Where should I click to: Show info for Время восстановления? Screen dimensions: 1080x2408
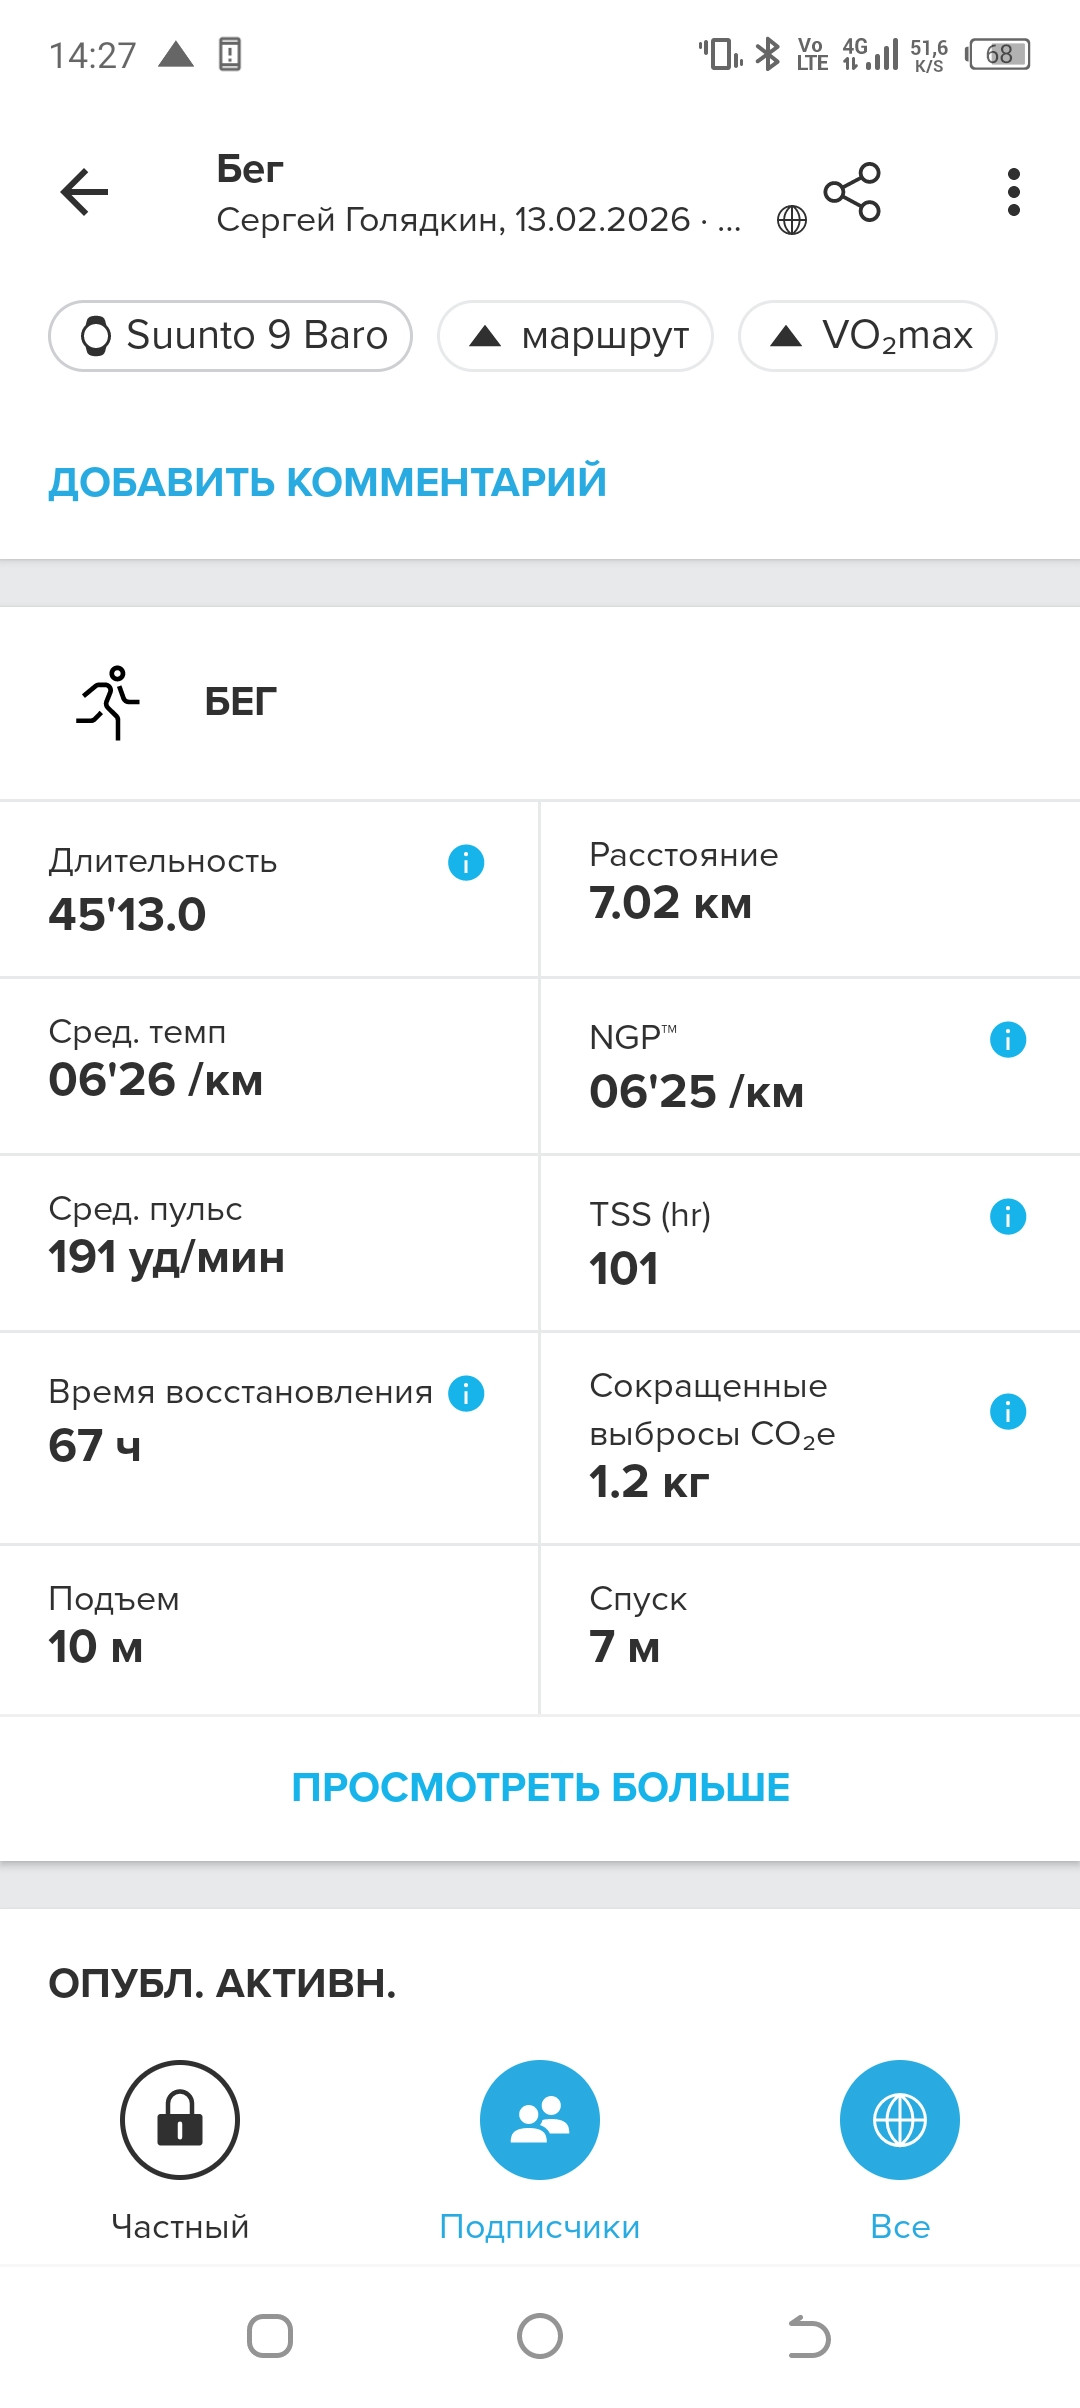coord(466,1393)
